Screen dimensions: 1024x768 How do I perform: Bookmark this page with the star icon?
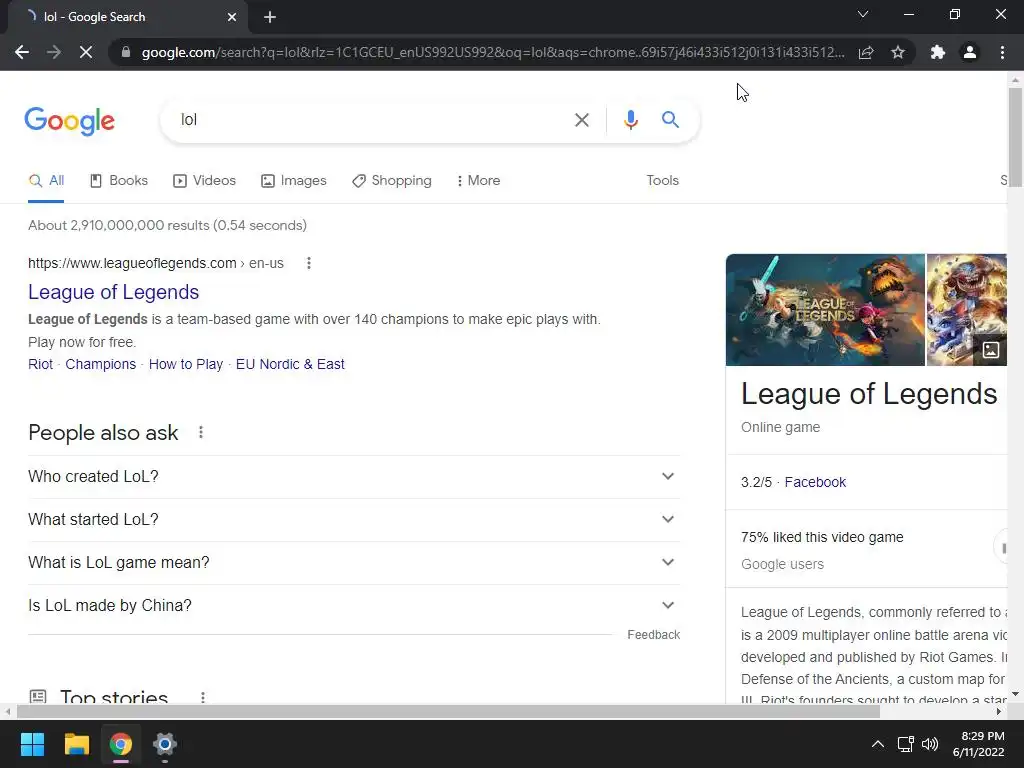[x=898, y=52]
